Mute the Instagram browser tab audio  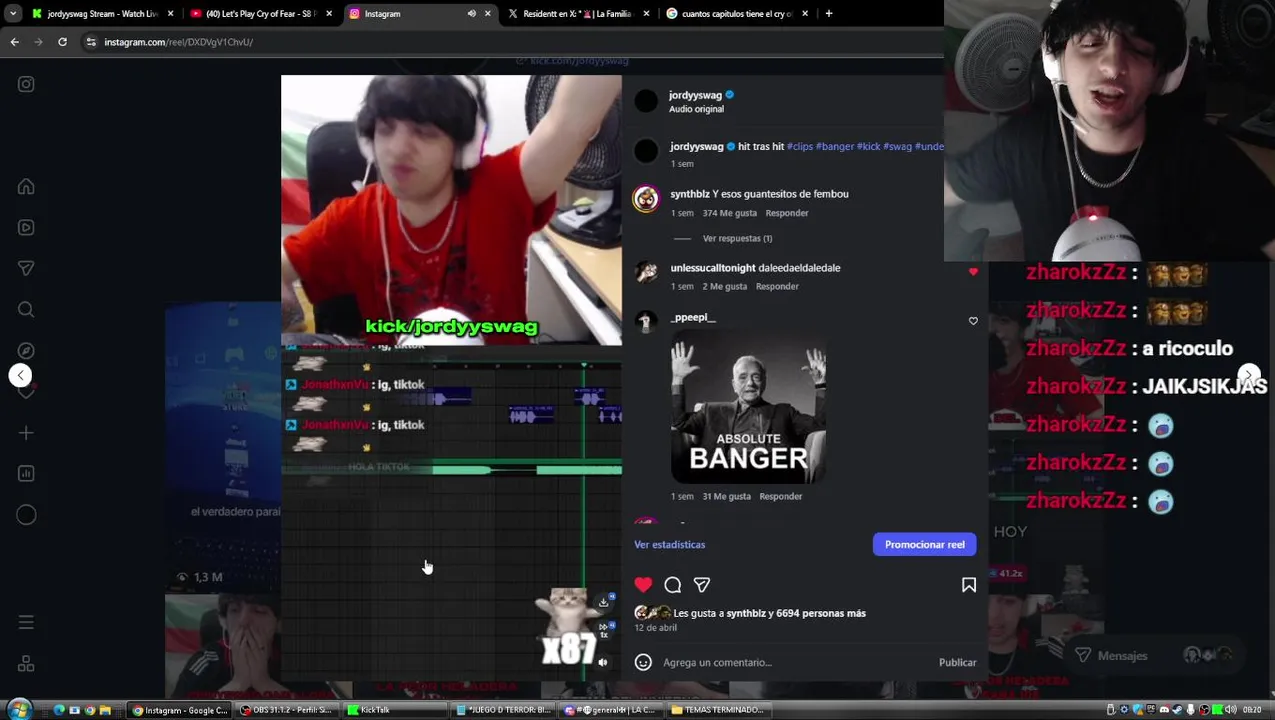pyautogui.click(x=471, y=14)
